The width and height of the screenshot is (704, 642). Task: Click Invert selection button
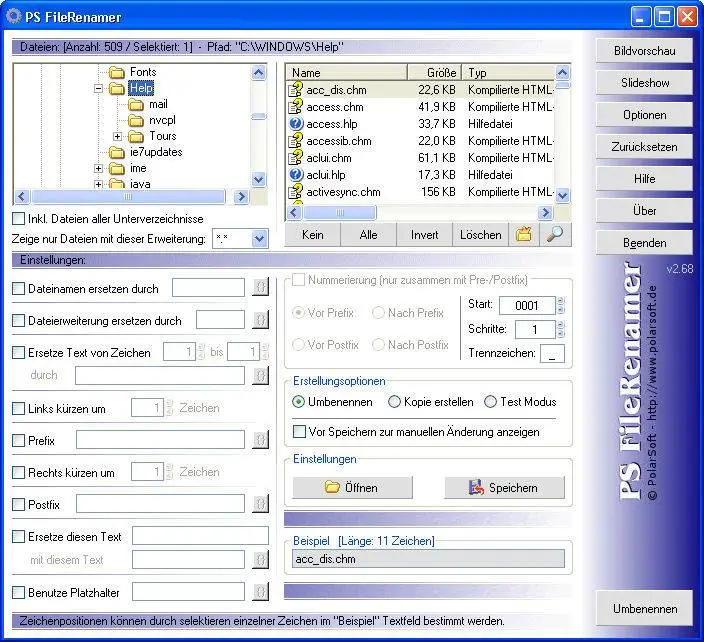(x=424, y=234)
